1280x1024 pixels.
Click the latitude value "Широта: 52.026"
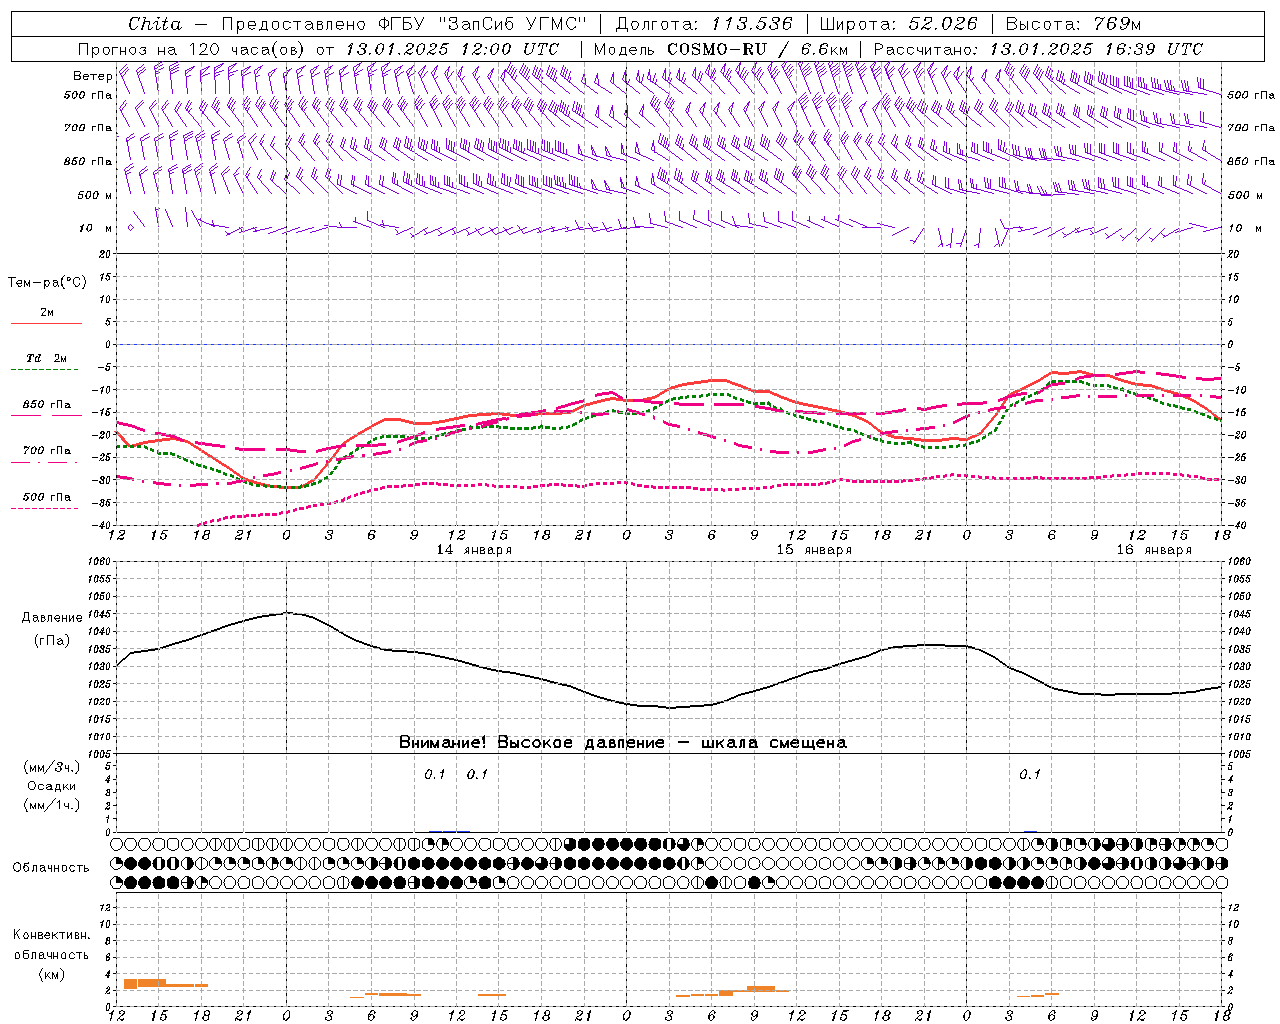point(898,24)
